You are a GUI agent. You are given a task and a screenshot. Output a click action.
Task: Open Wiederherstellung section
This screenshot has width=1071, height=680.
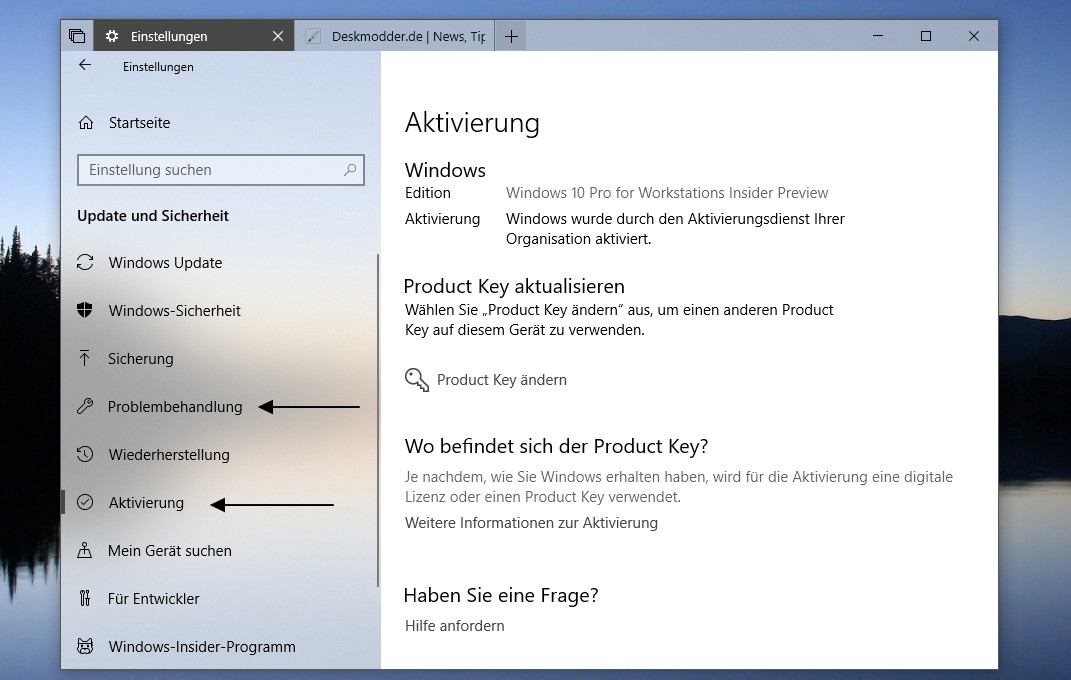click(169, 455)
